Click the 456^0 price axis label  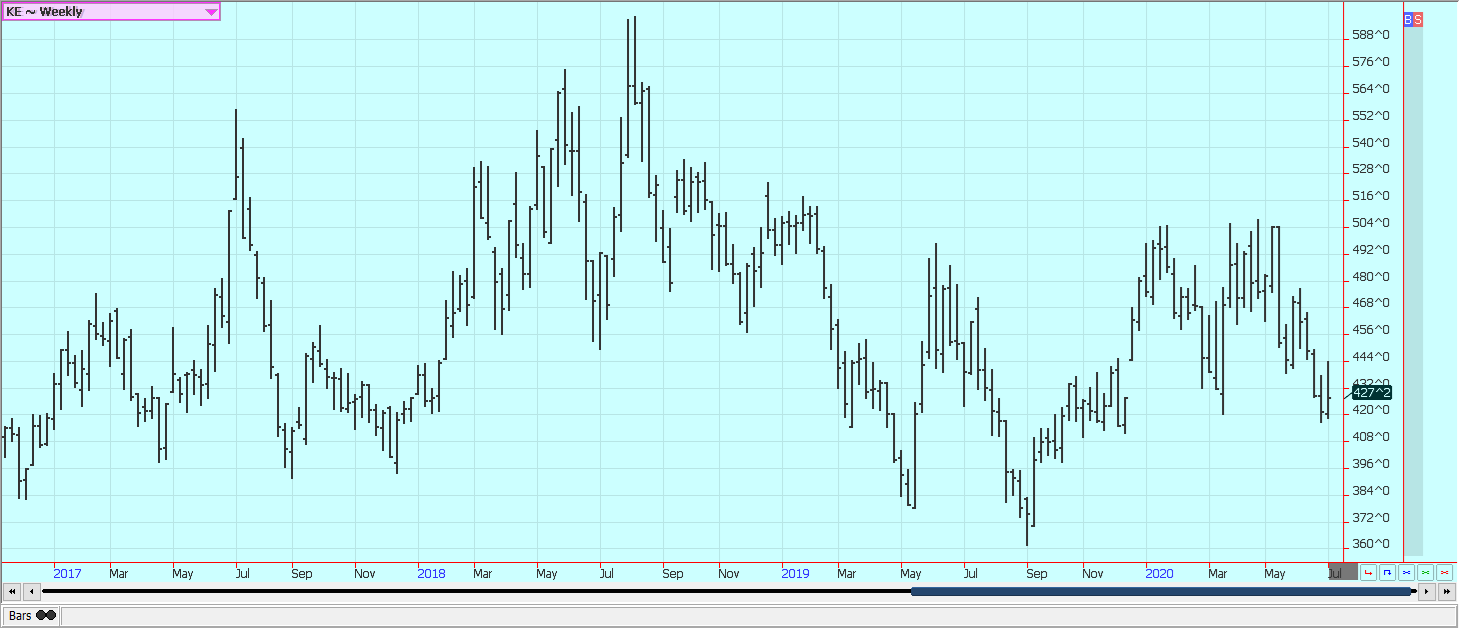point(1371,330)
